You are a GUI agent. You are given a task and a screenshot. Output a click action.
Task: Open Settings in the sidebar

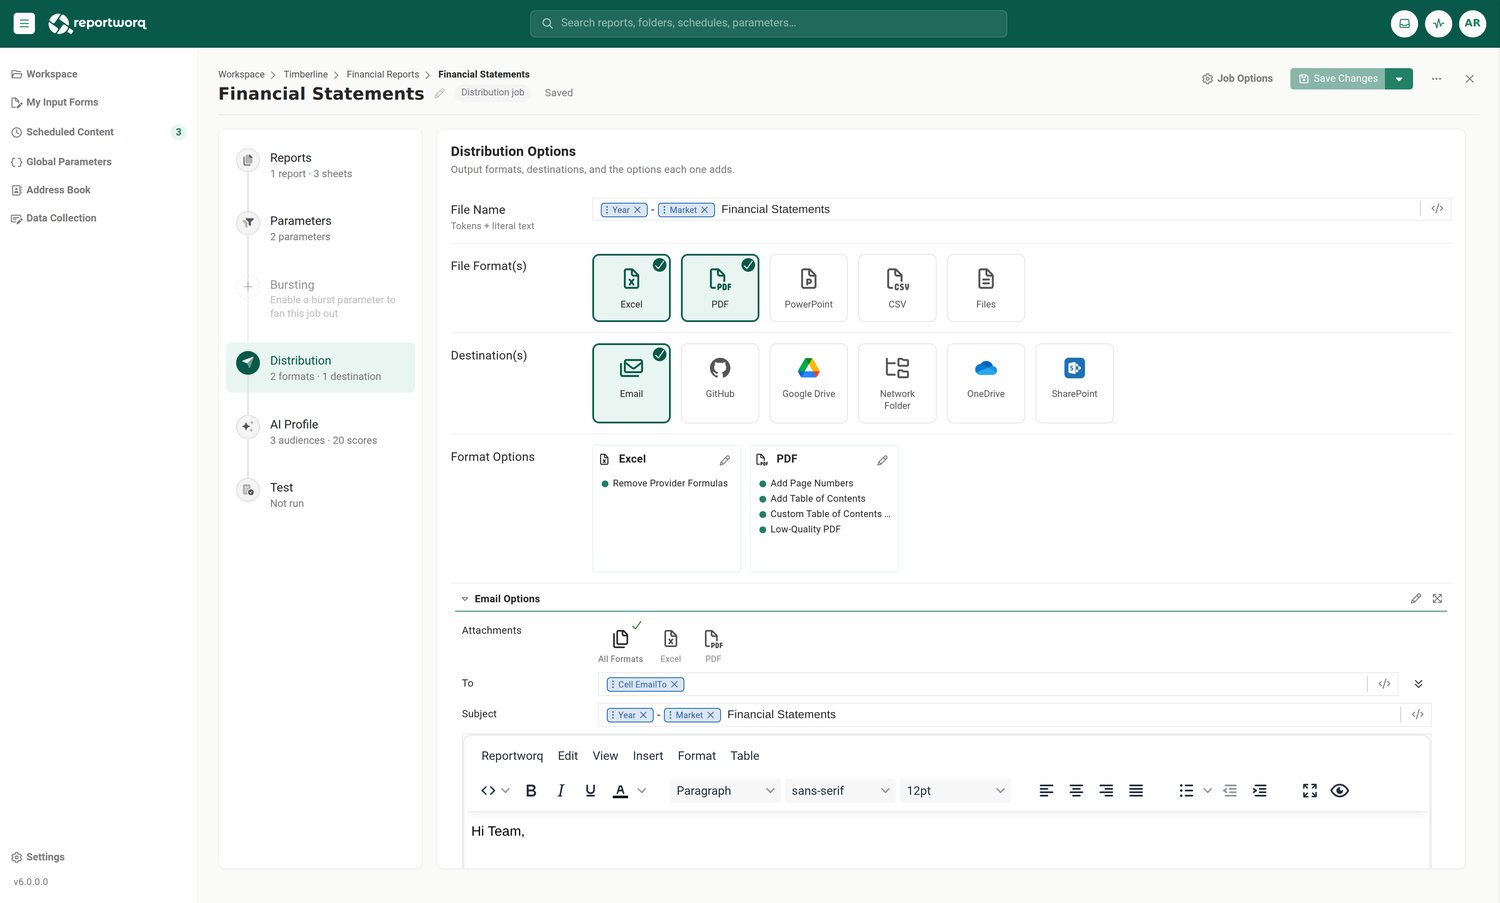(38, 857)
